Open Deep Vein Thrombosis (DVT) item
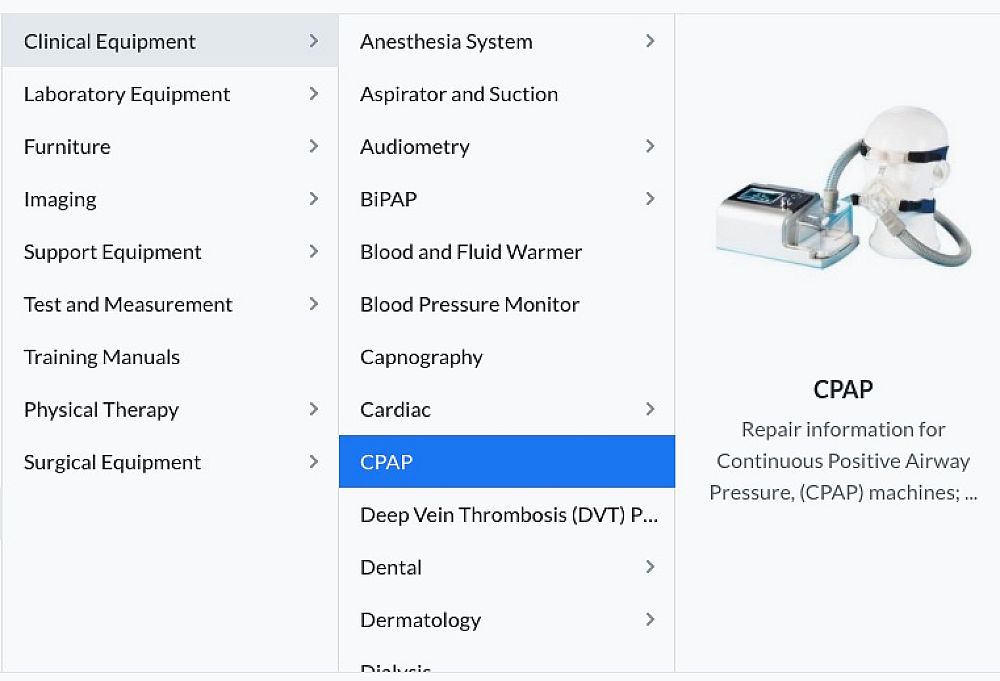This screenshot has width=1000, height=681. pyautogui.click(x=508, y=515)
